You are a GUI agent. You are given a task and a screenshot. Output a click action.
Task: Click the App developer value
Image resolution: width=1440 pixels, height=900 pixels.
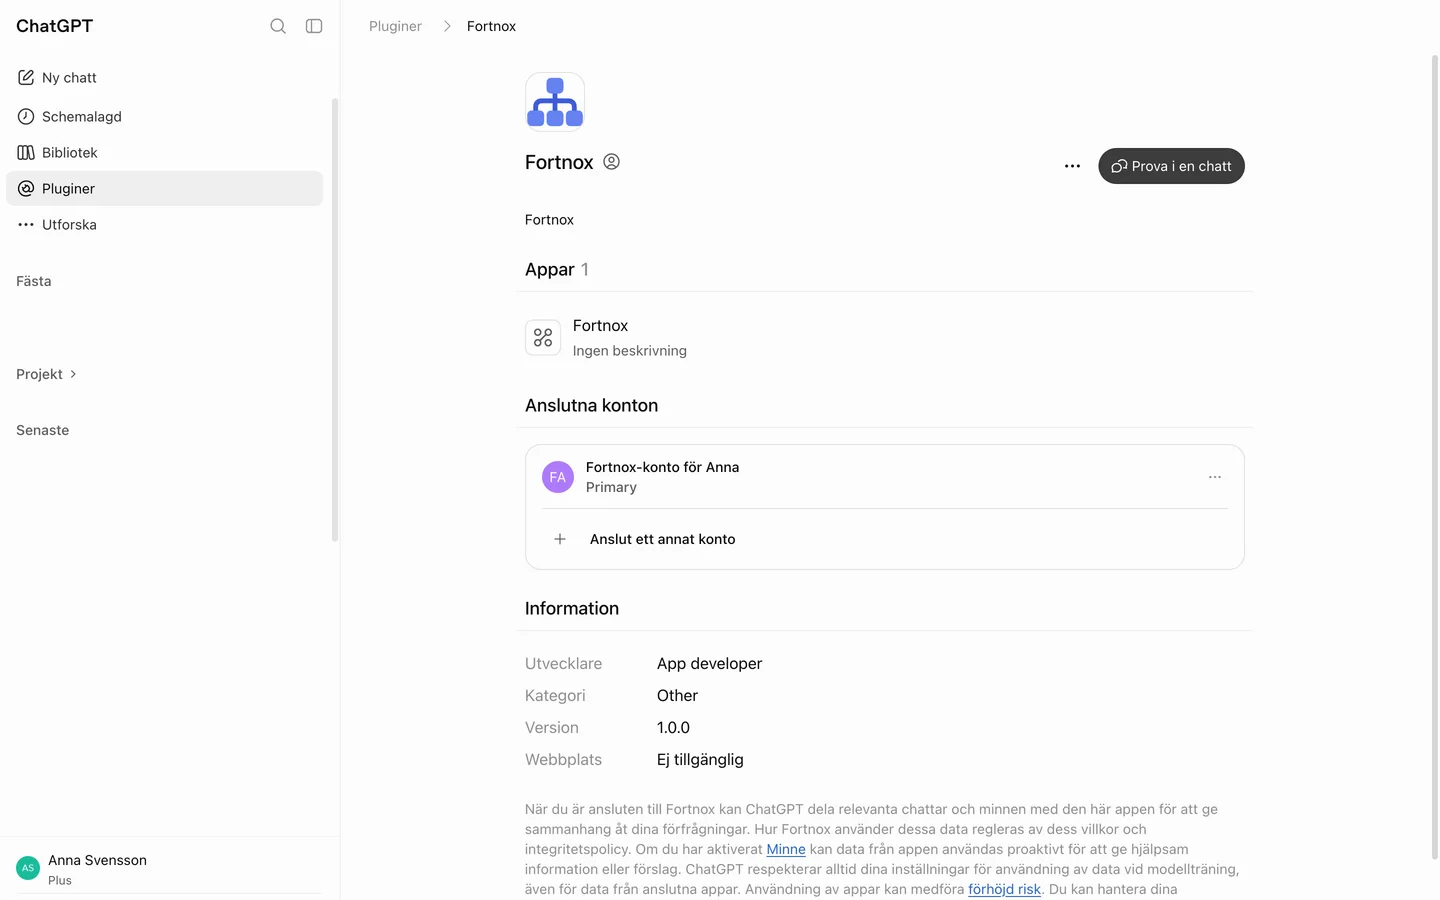coord(709,664)
